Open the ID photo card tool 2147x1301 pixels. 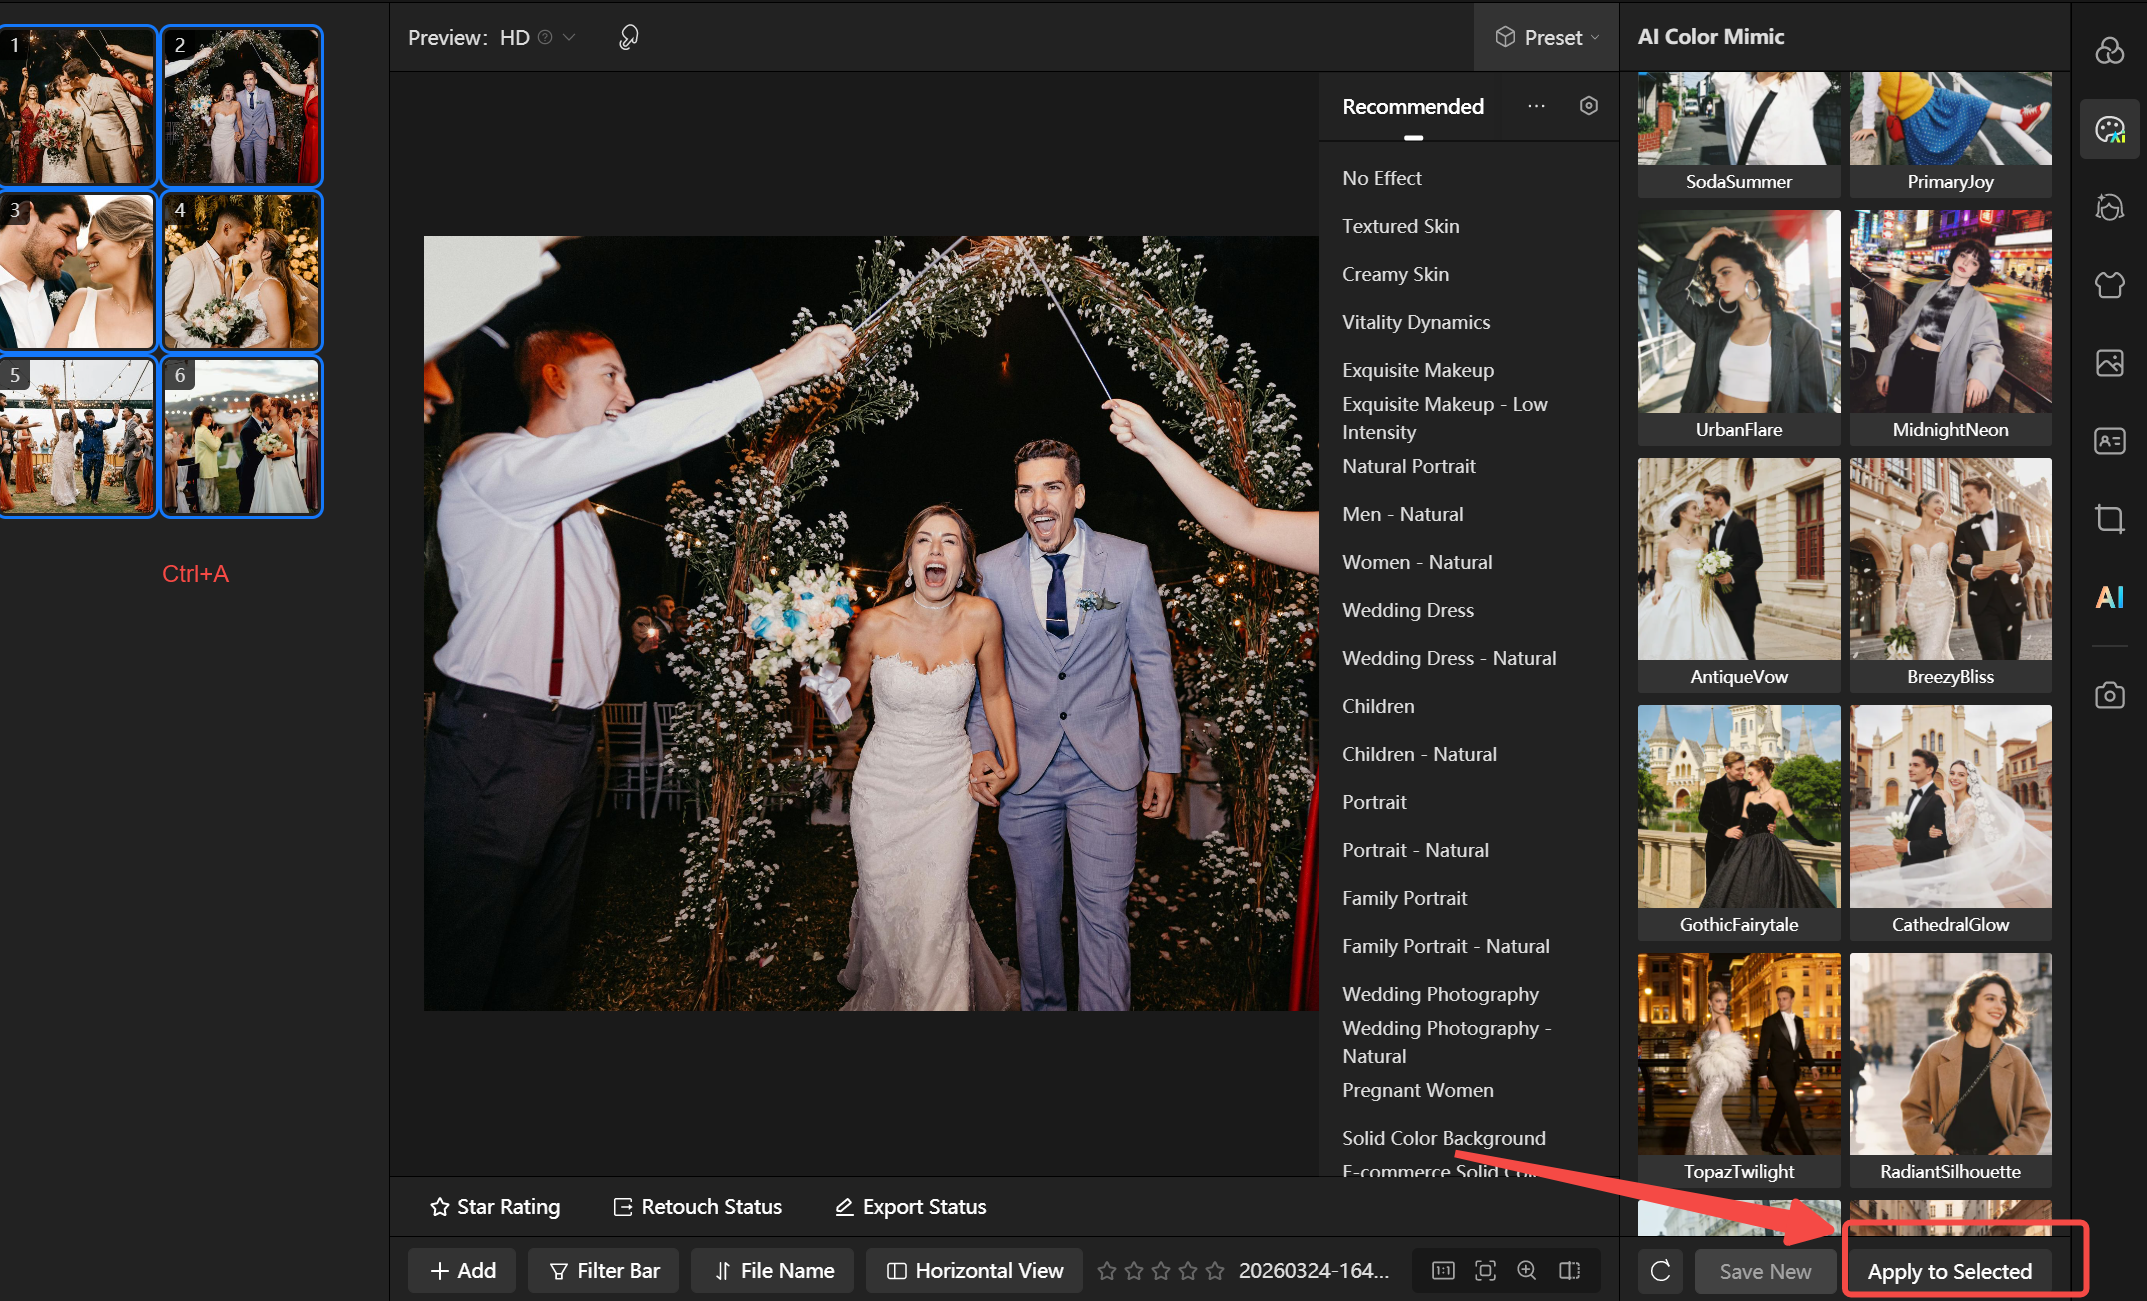coord(2109,440)
